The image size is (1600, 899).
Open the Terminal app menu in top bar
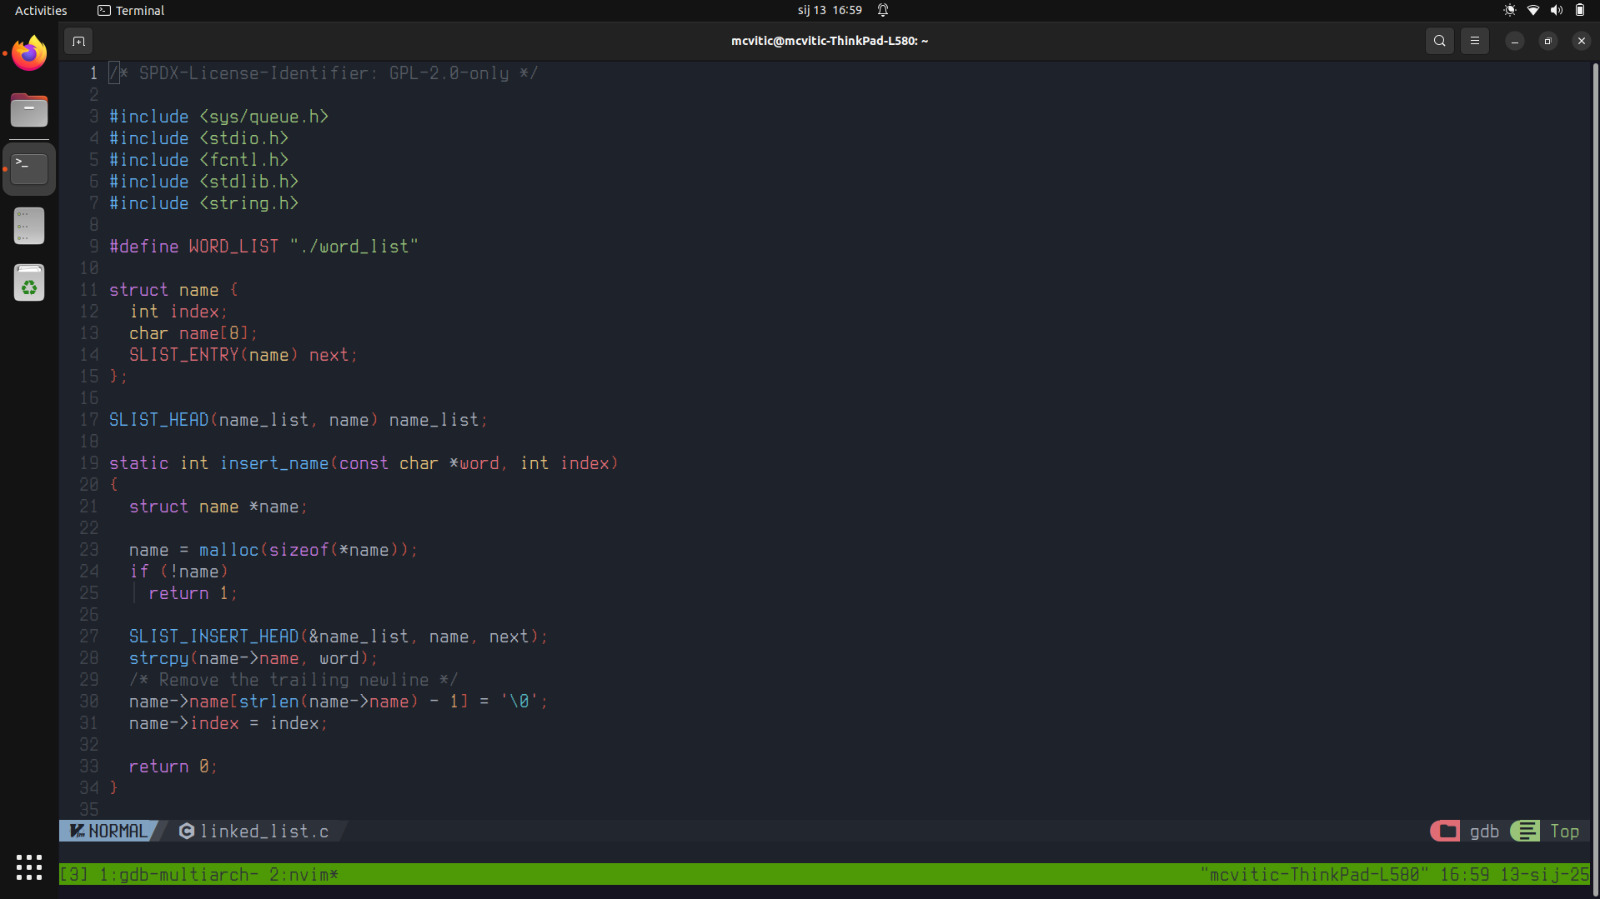[131, 10]
